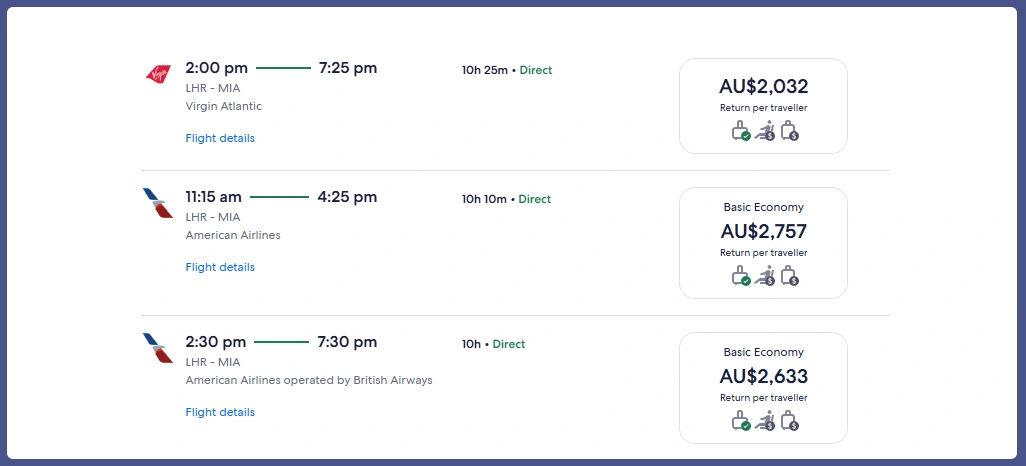Click the checked baggage icon on the AU$2,633 fare
The image size is (1026, 466).
pos(789,421)
